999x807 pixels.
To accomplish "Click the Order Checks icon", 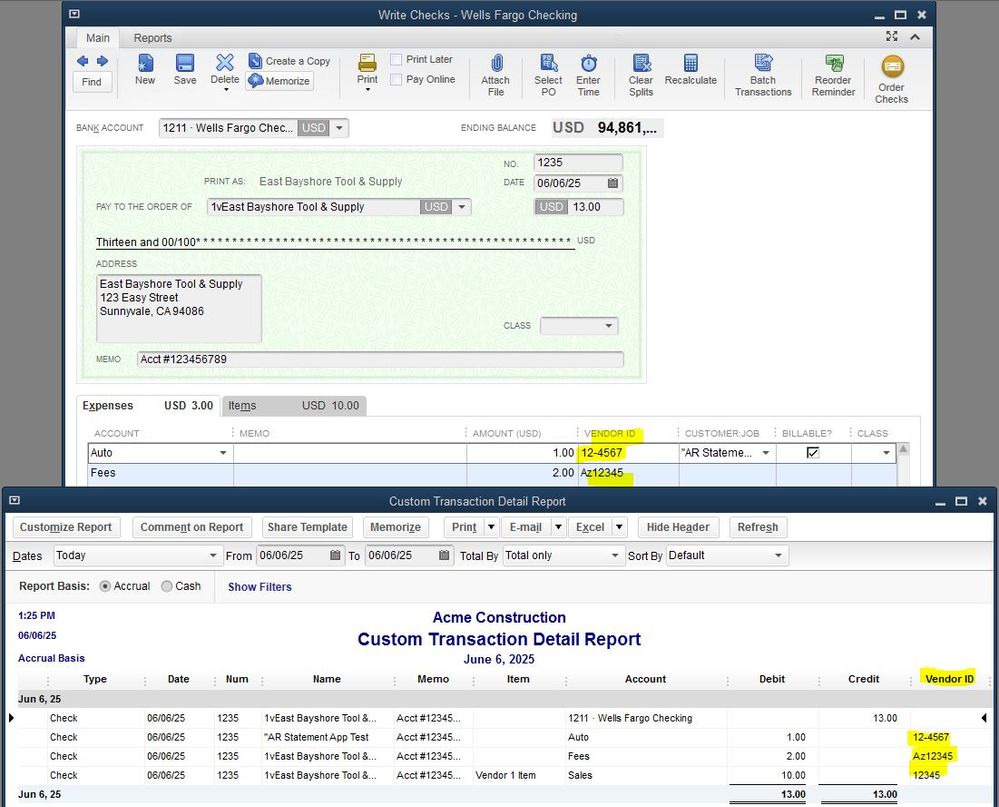I will tap(891, 78).
